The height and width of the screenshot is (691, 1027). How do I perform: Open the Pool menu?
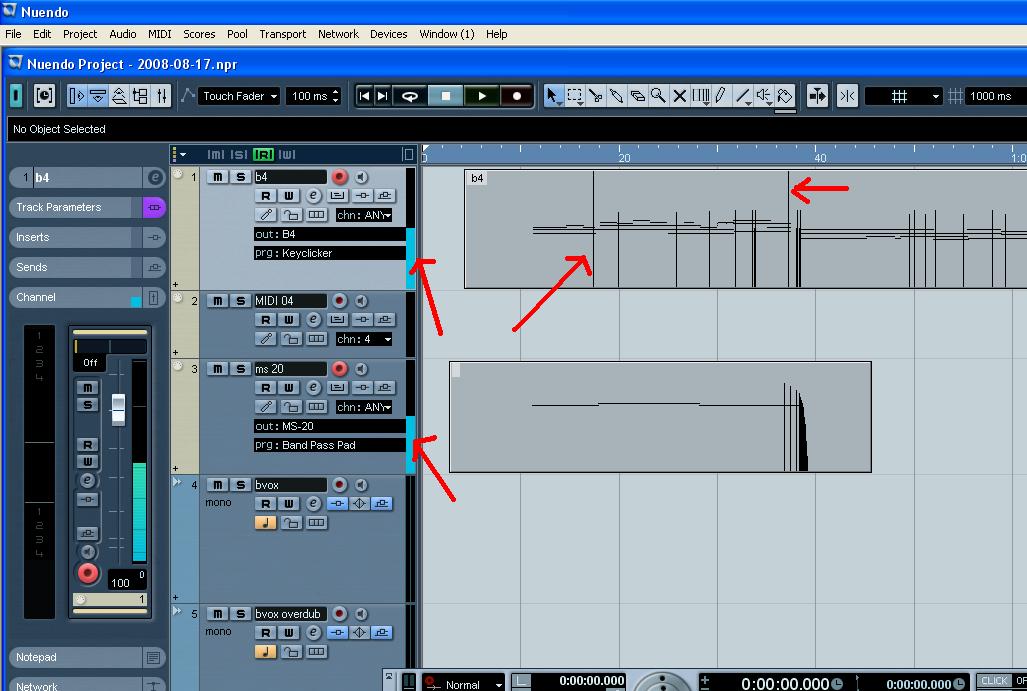point(237,34)
